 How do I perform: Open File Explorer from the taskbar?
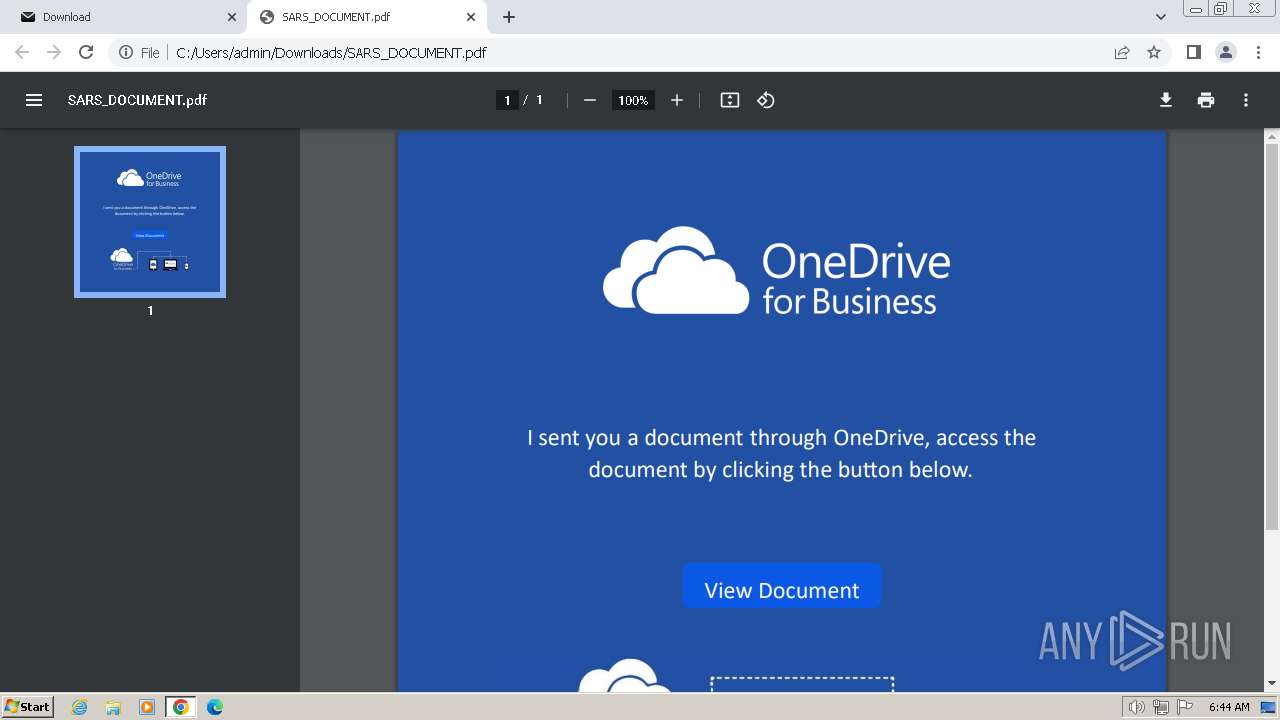click(113, 707)
